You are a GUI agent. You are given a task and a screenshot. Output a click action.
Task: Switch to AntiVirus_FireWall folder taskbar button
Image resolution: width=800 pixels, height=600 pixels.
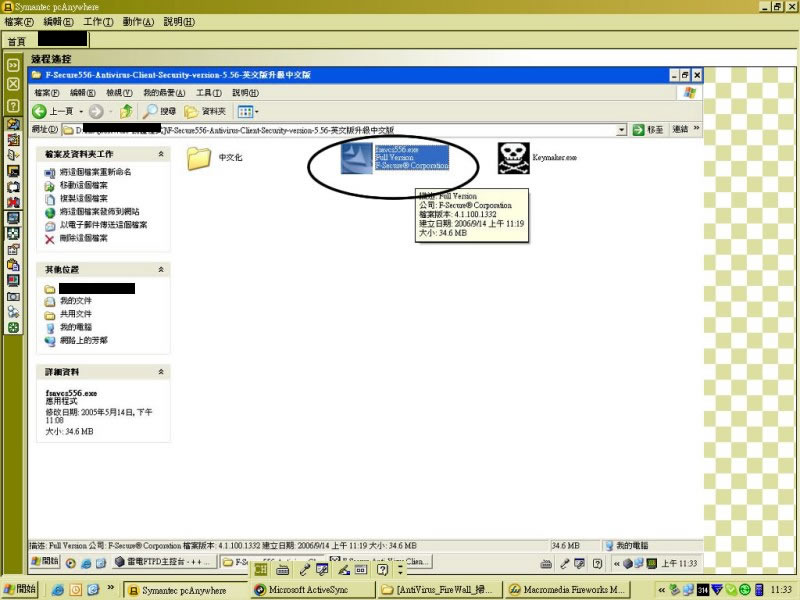point(439,590)
